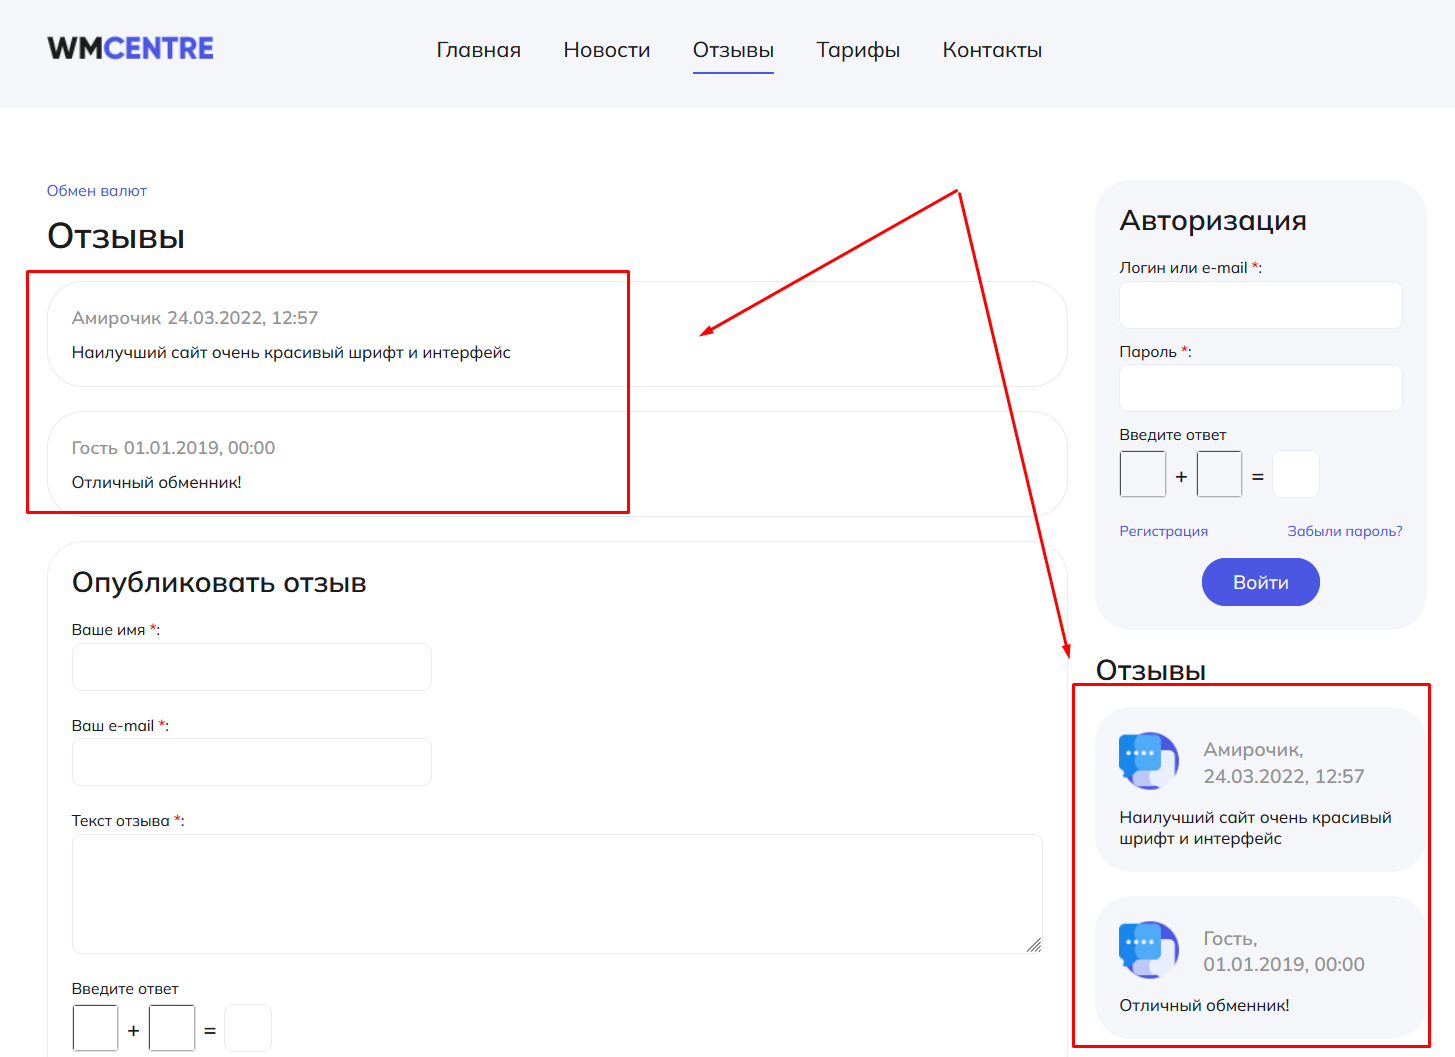Viewport: 1455px width, 1057px height.
Task: Open the Регистрация link
Action: [1163, 531]
